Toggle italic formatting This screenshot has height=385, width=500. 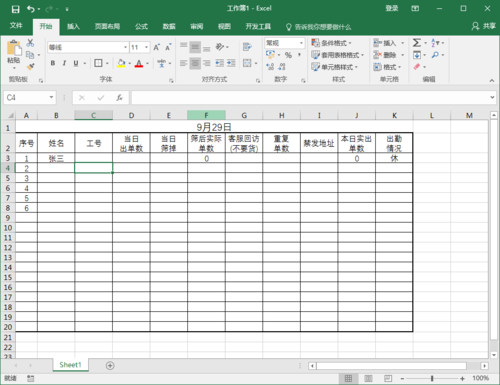[64, 63]
